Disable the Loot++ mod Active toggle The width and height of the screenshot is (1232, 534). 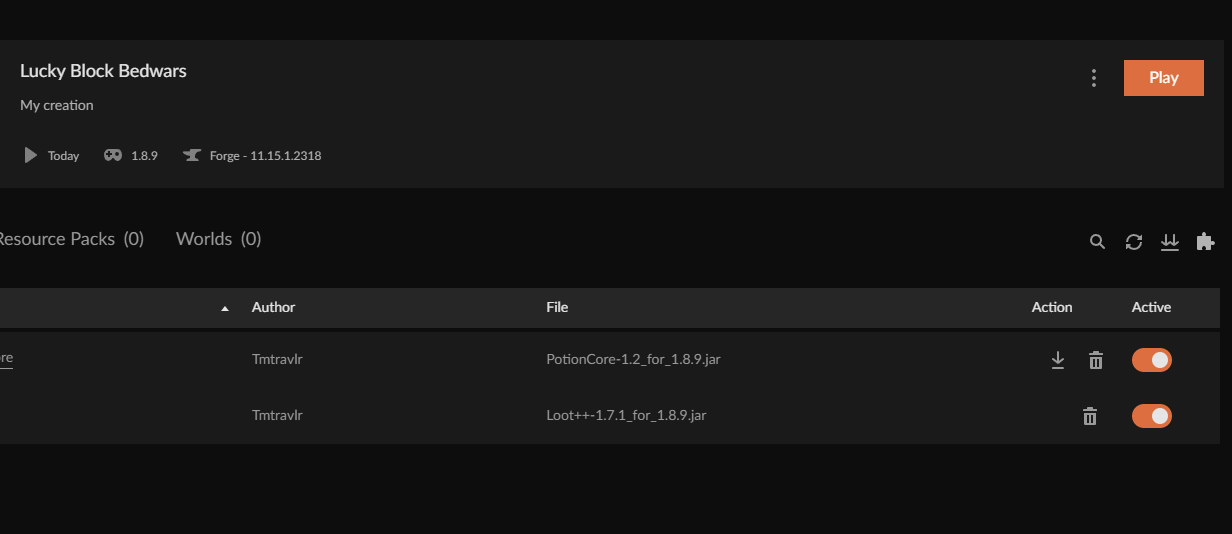tap(1152, 416)
